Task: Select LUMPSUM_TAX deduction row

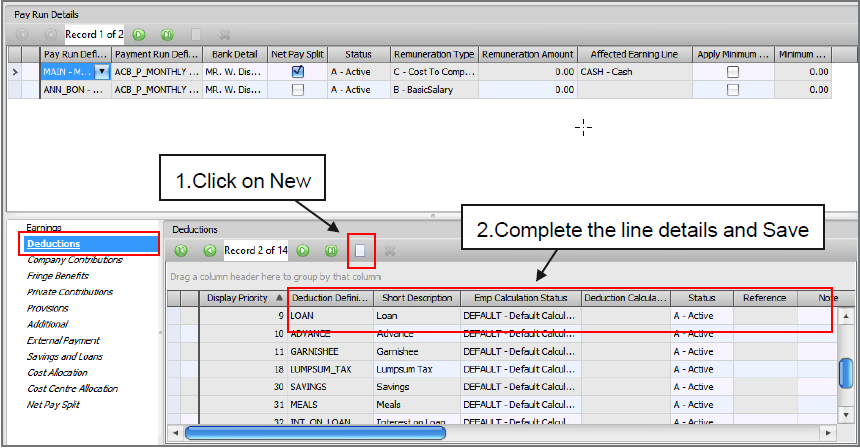Action: click(x=502, y=369)
